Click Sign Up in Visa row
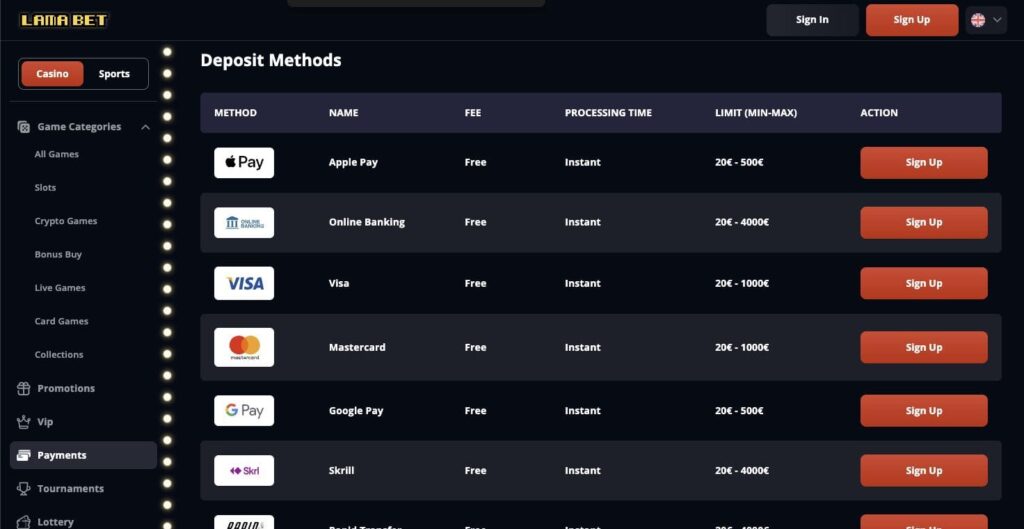Screen dimensions: 1024x529 pyautogui.click(x=924, y=283)
